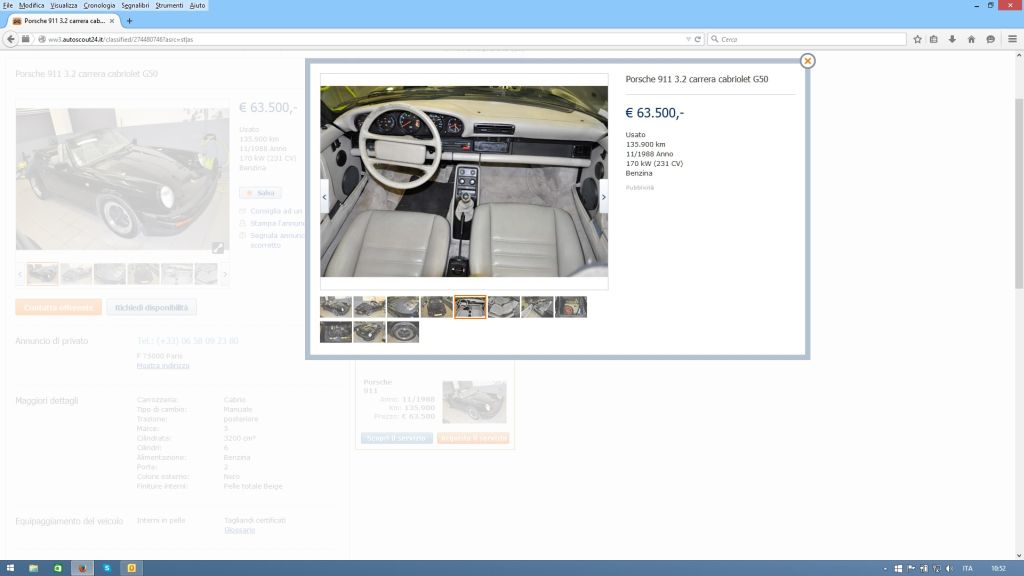Select the sixth thumbnail showing seats
Screen dimensions: 1024x576
tap(504, 307)
